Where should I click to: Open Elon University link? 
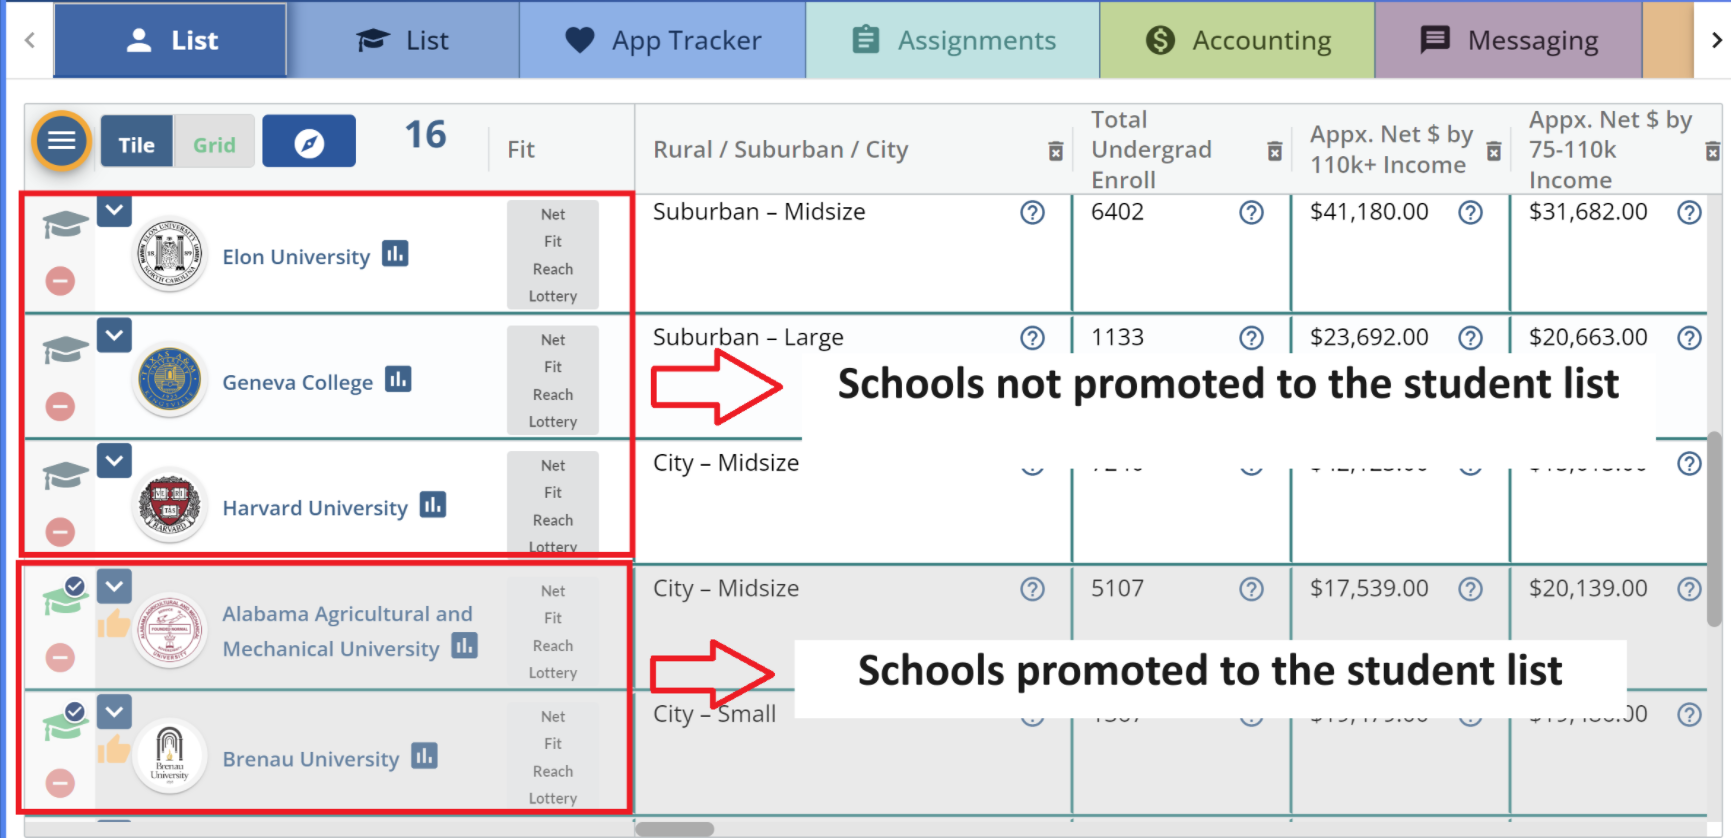296,257
